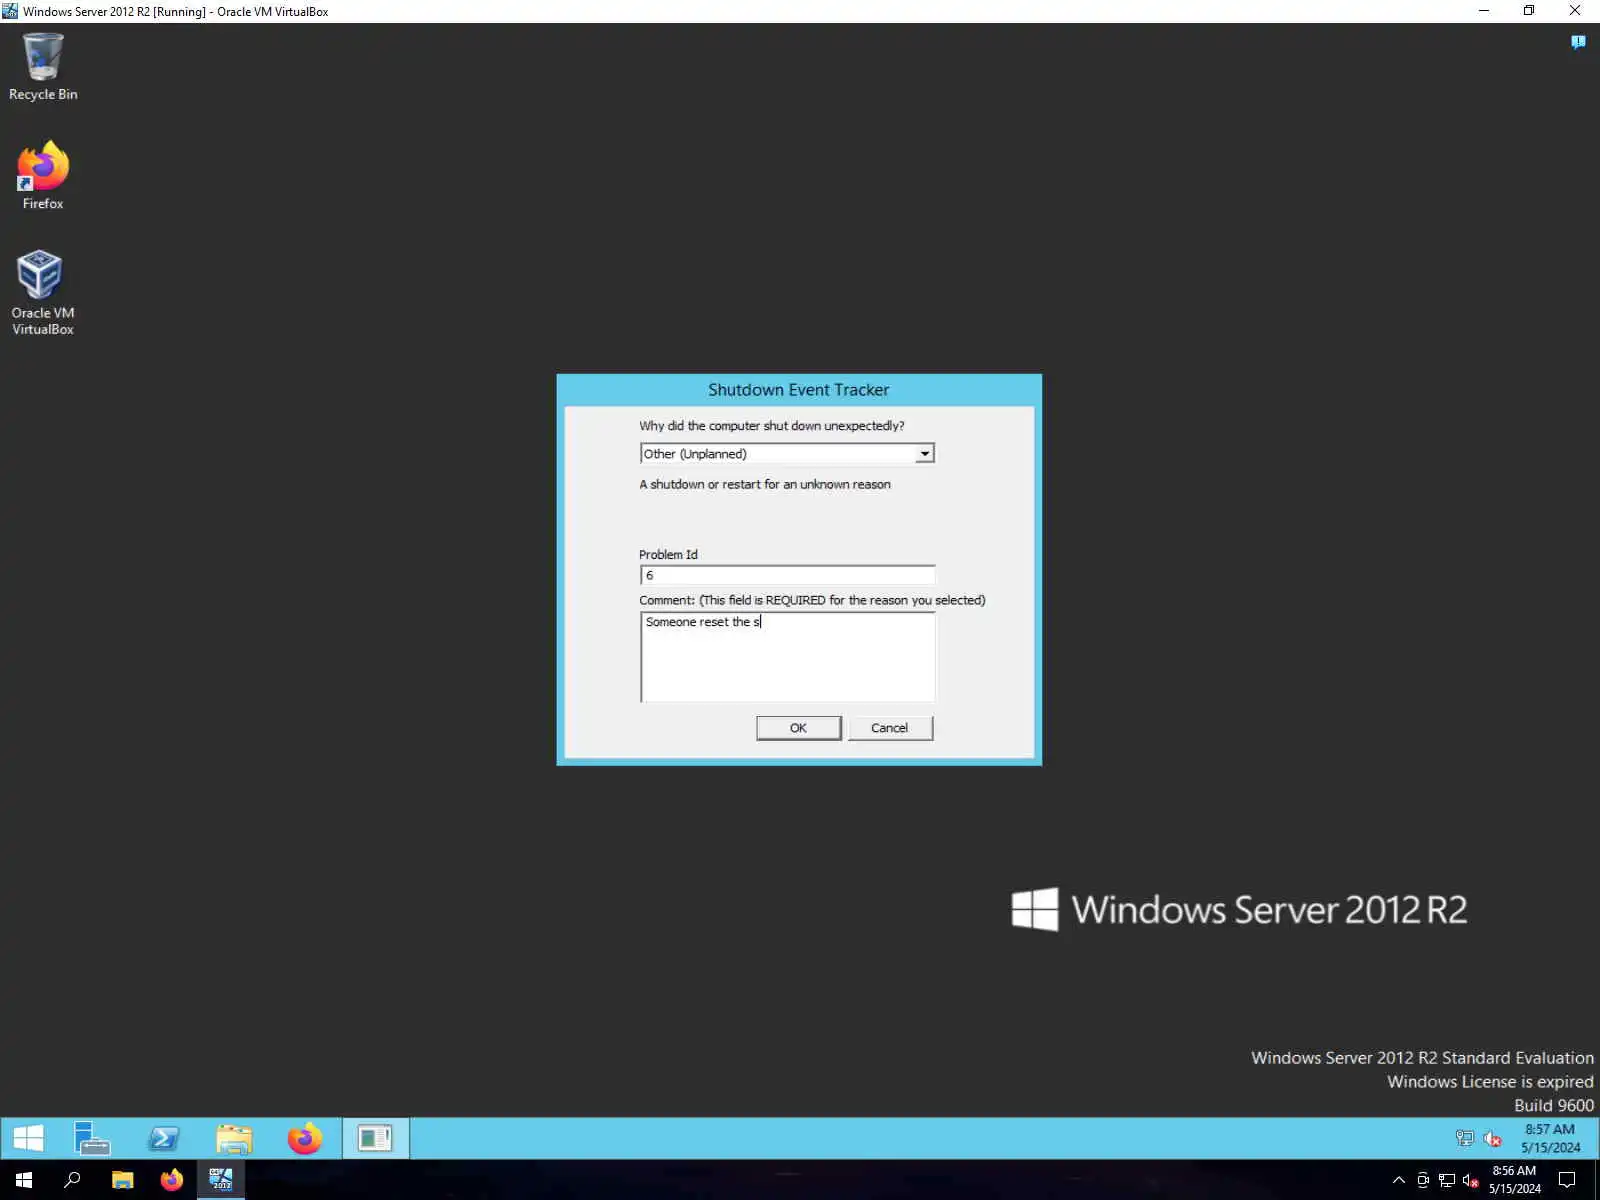Open host taskbar Search magnifier
Image resolution: width=1600 pixels, height=1200 pixels.
(72, 1180)
